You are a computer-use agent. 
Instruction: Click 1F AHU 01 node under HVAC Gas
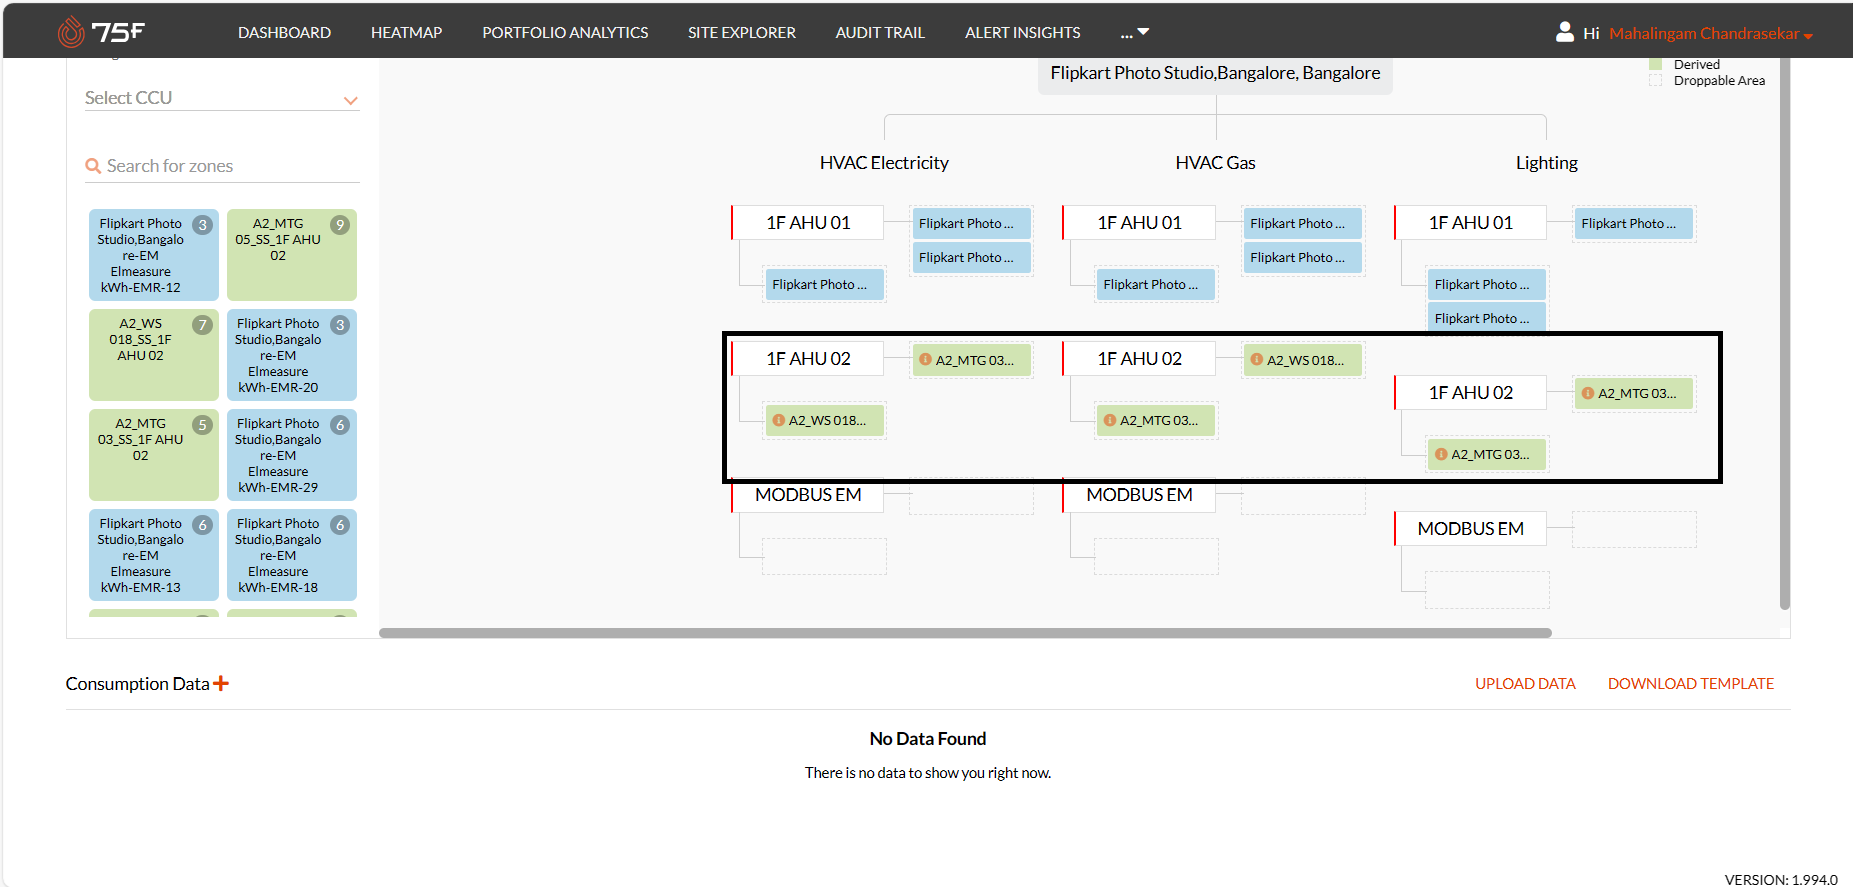coord(1139,223)
